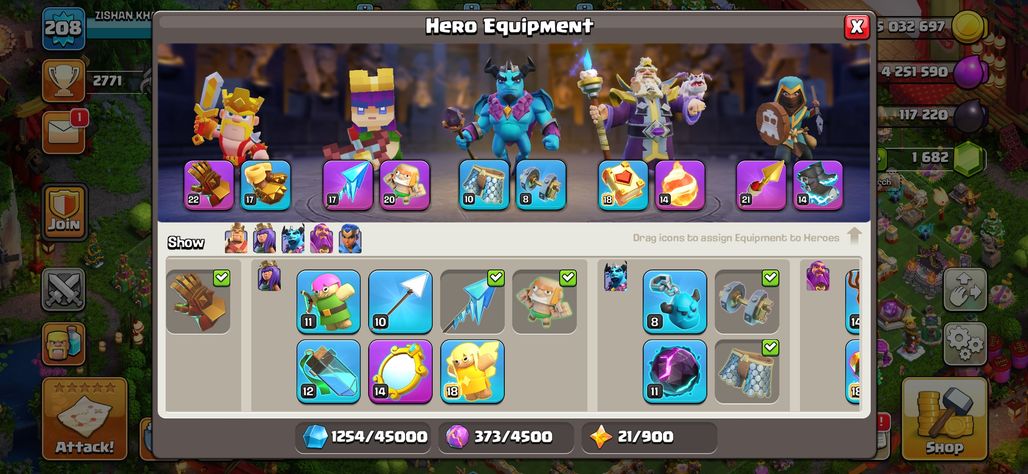Toggle the Barbarian King filter in Show row
1028x474 pixels.
pyautogui.click(x=236, y=239)
